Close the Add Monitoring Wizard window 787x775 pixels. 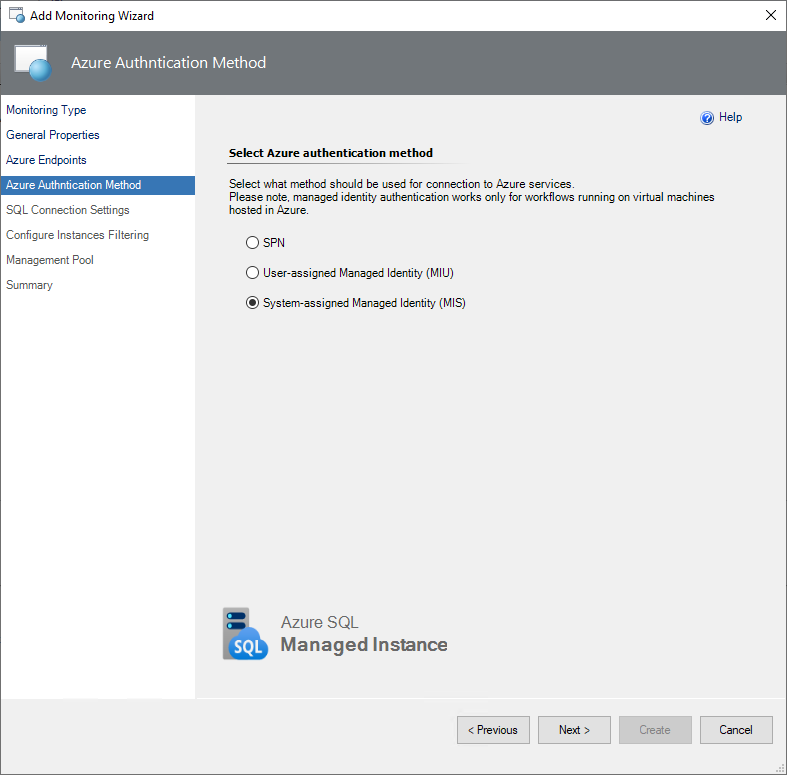pyautogui.click(x=771, y=15)
